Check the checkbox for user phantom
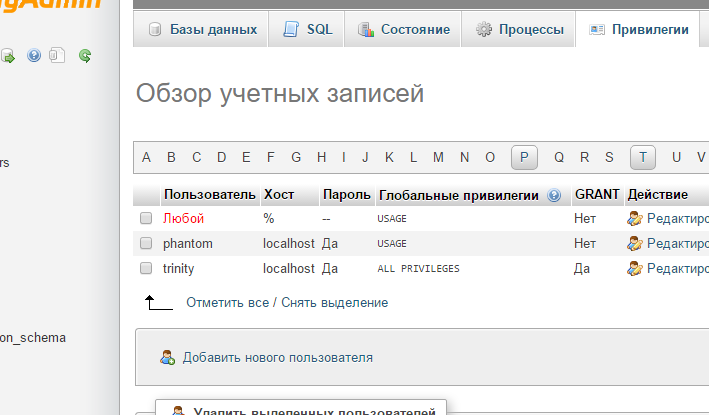The height and width of the screenshot is (415, 709). [x=146, y=243]
